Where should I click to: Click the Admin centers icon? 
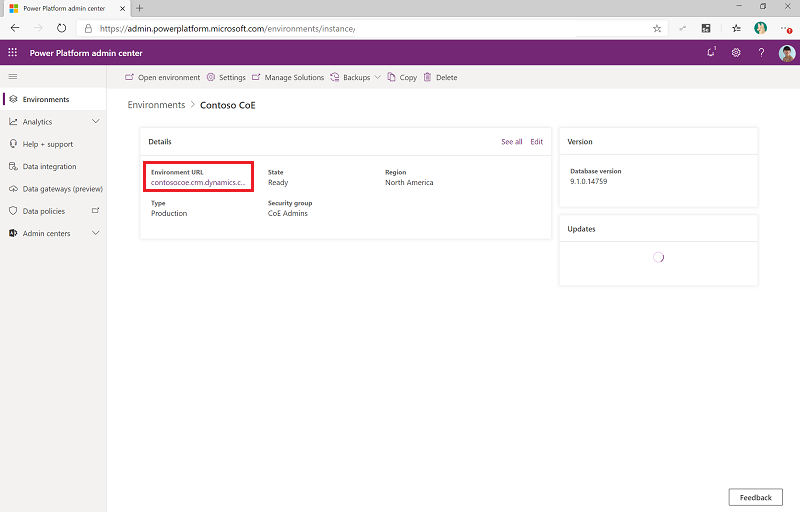coord(13,233)
